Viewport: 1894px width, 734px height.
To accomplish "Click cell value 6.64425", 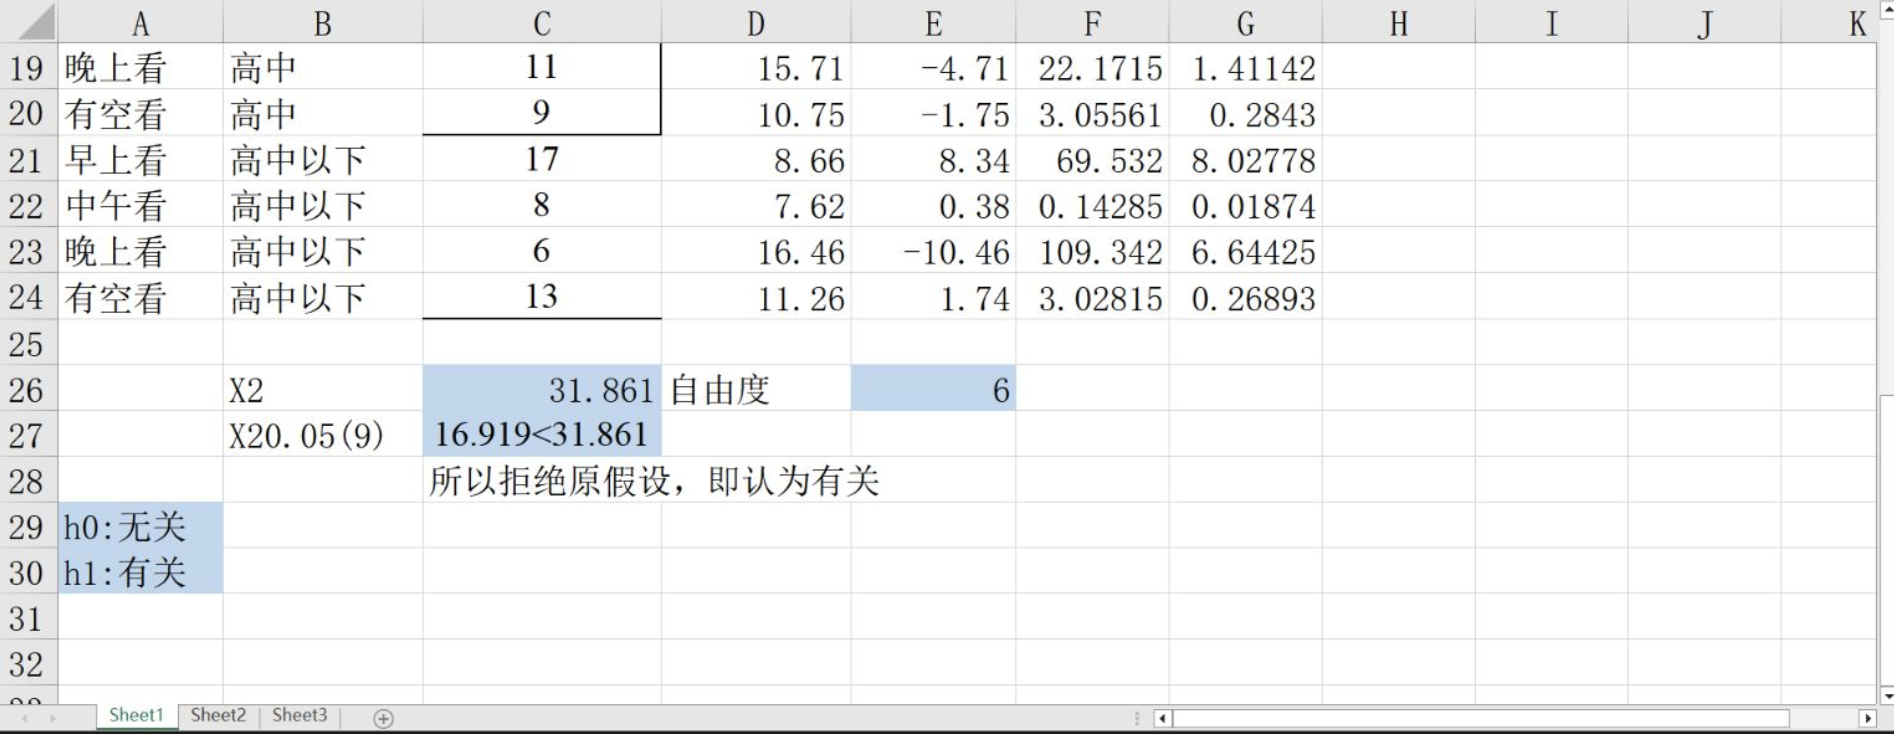I will 1246,252.
